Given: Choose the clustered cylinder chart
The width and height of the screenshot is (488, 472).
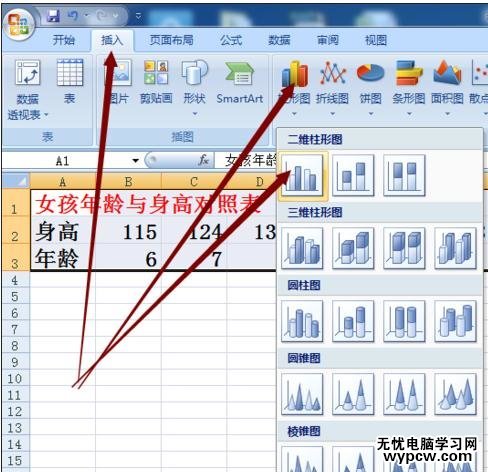Looking at the screenshot, I should 302,321.
